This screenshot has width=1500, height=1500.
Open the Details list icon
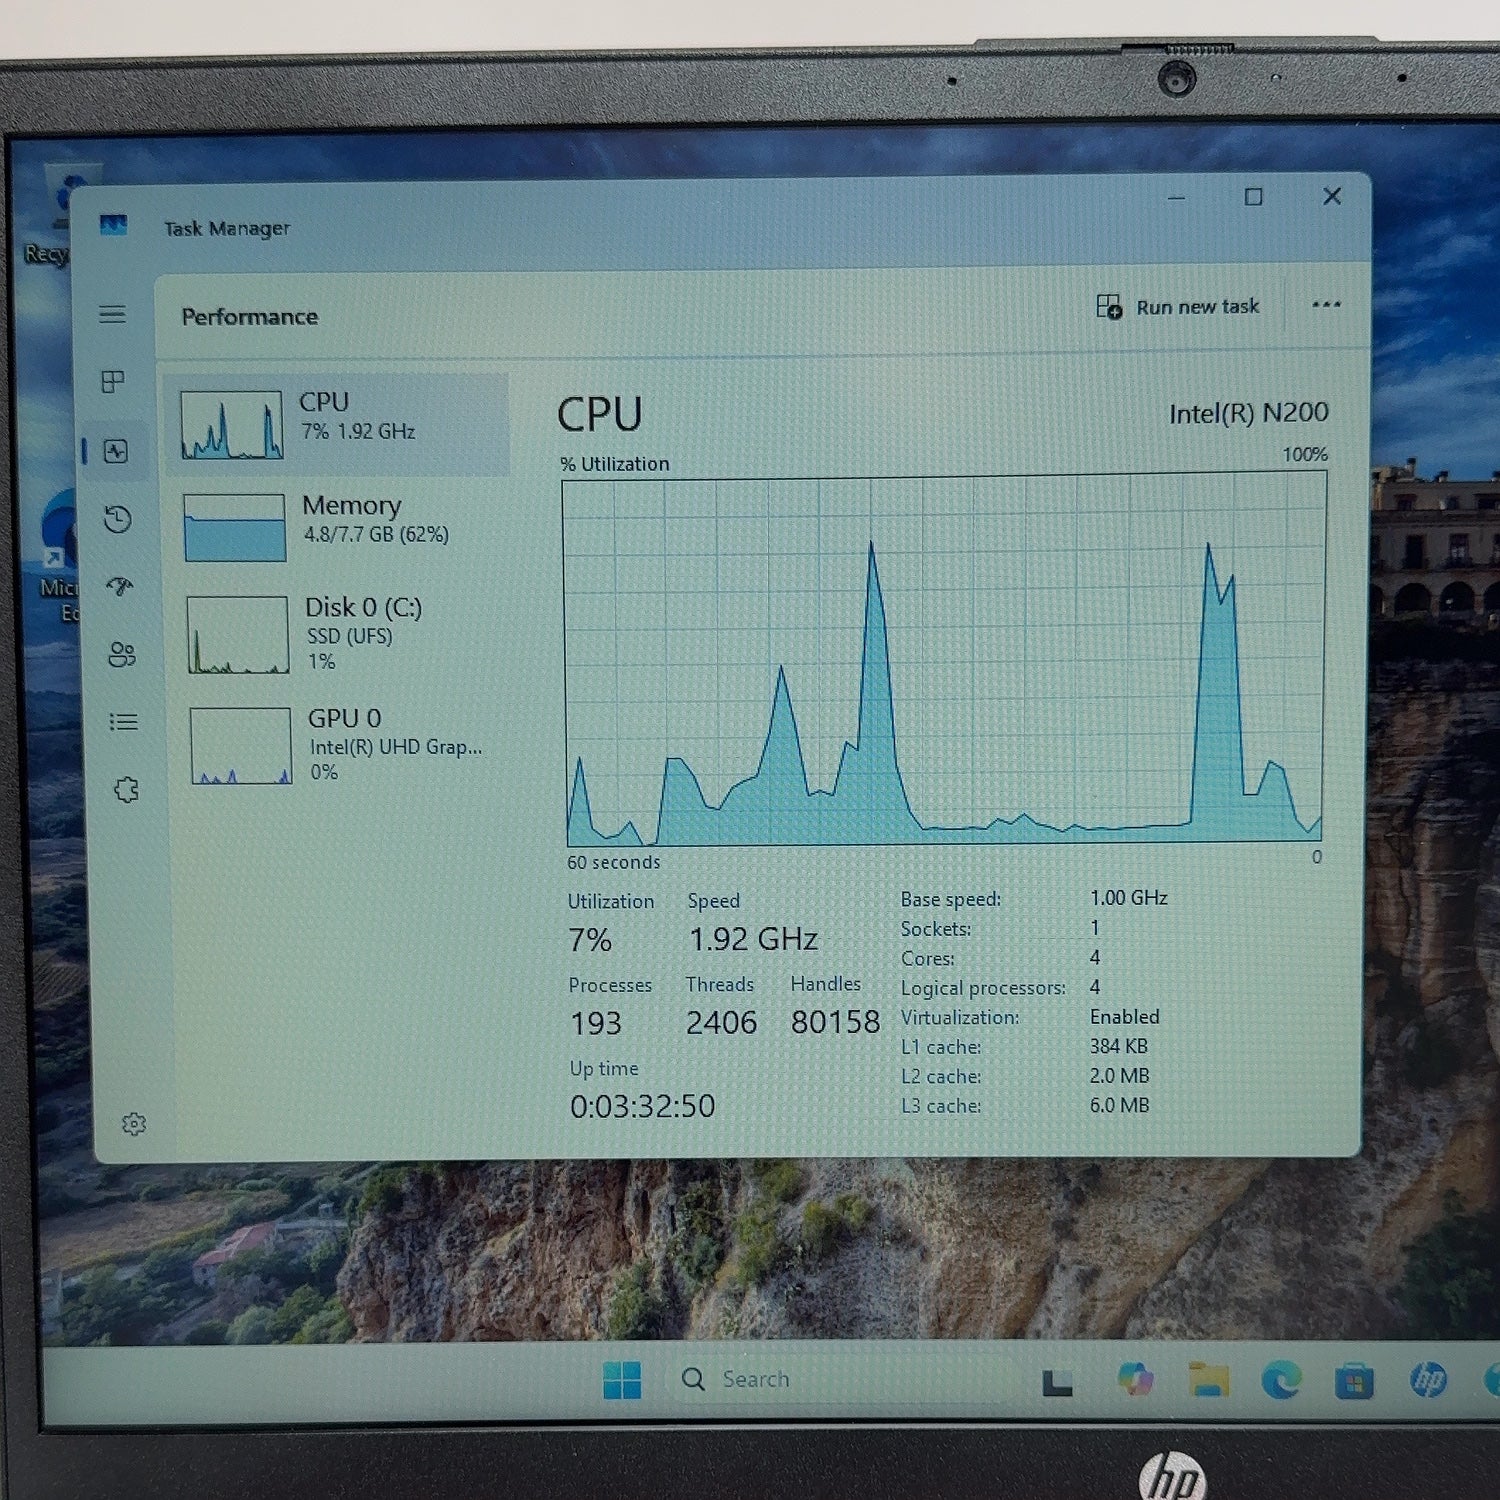coord(123,721)
